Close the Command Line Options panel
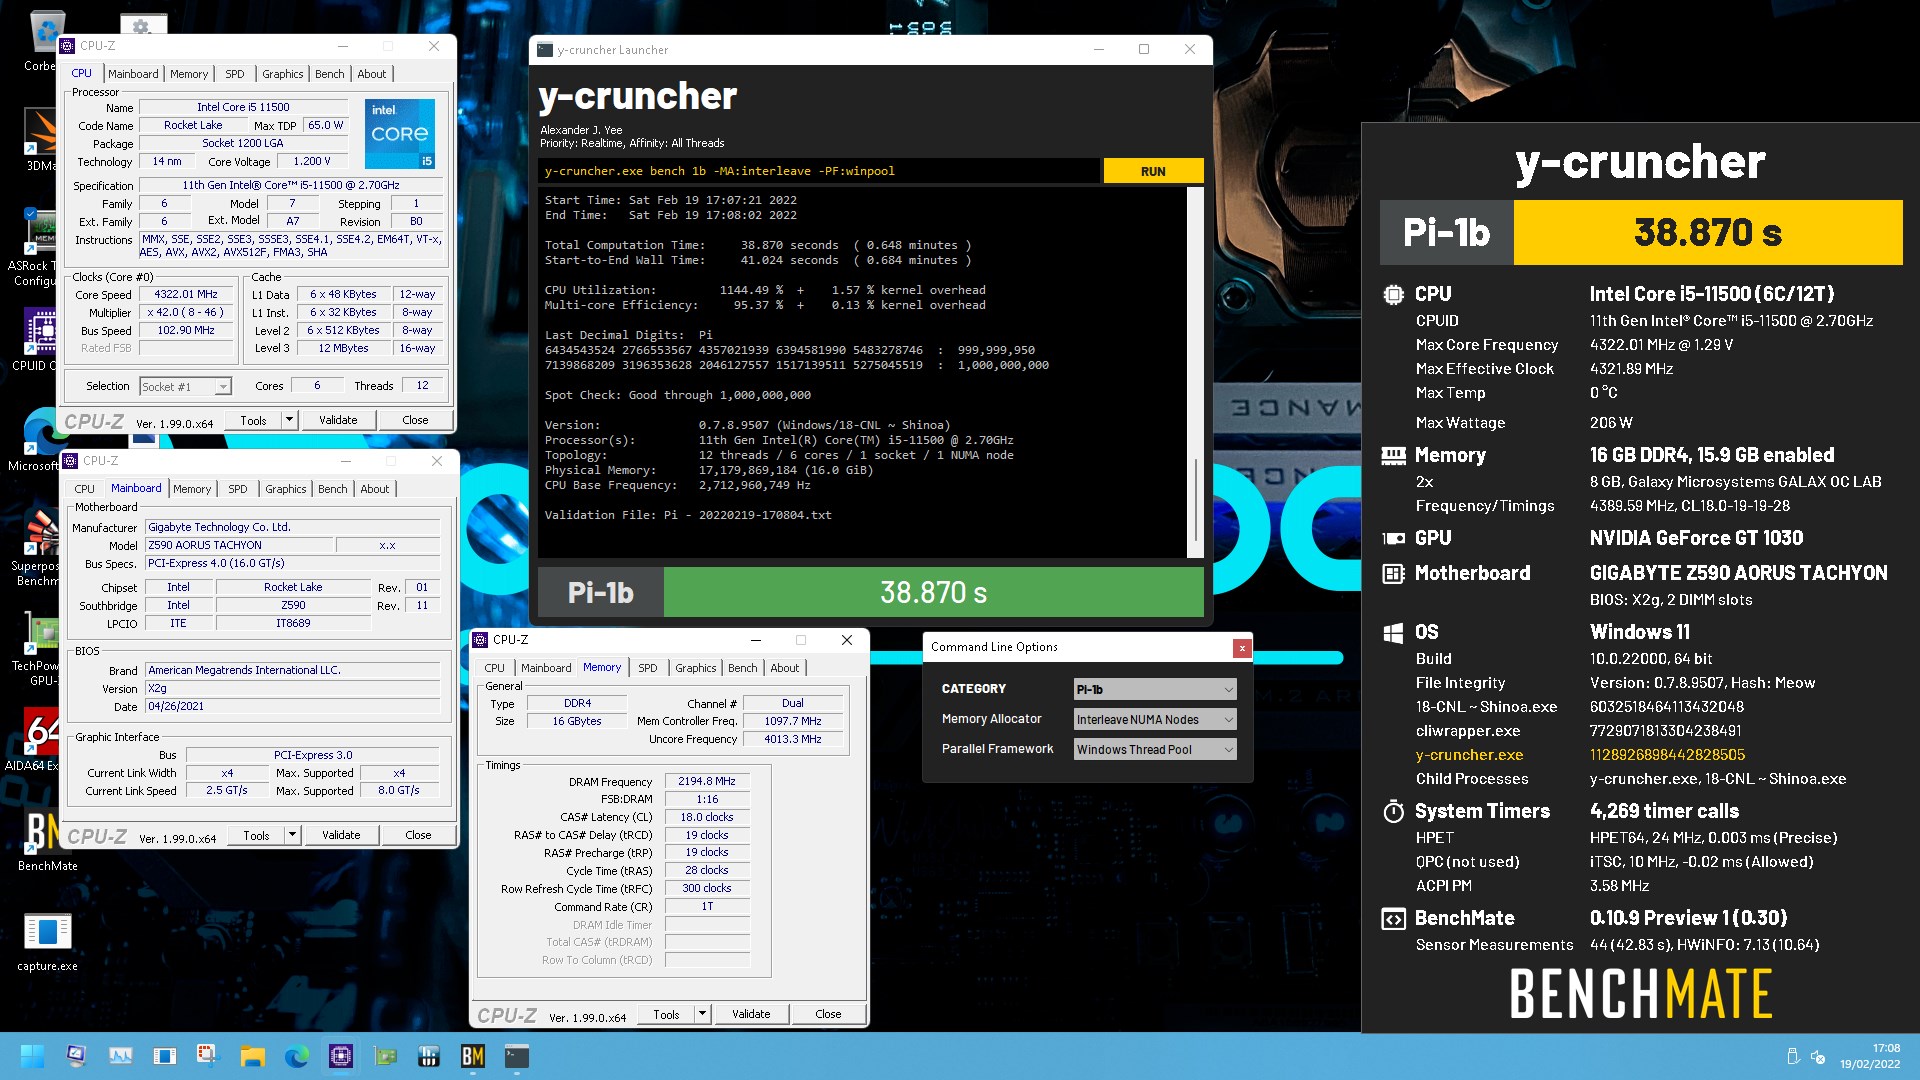This screenshot has width=1920, height=1080. click(1242, 648)
